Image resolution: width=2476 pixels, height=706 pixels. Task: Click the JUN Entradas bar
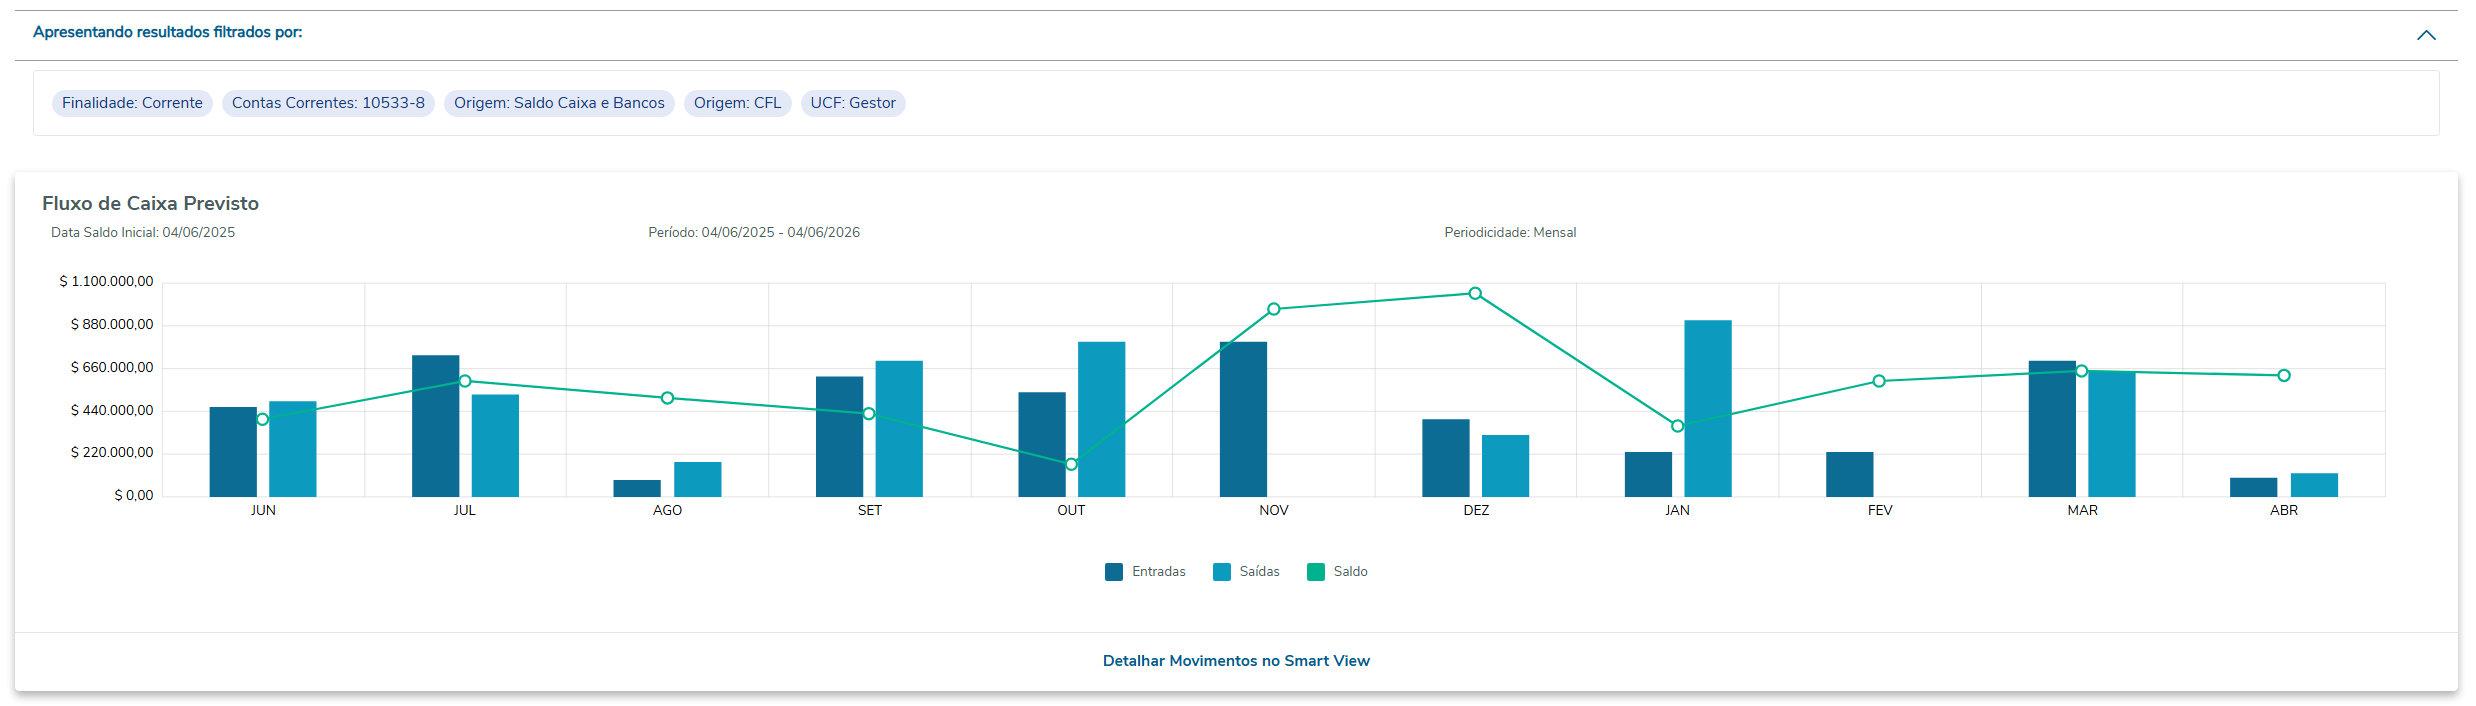(x=233, y=452)
